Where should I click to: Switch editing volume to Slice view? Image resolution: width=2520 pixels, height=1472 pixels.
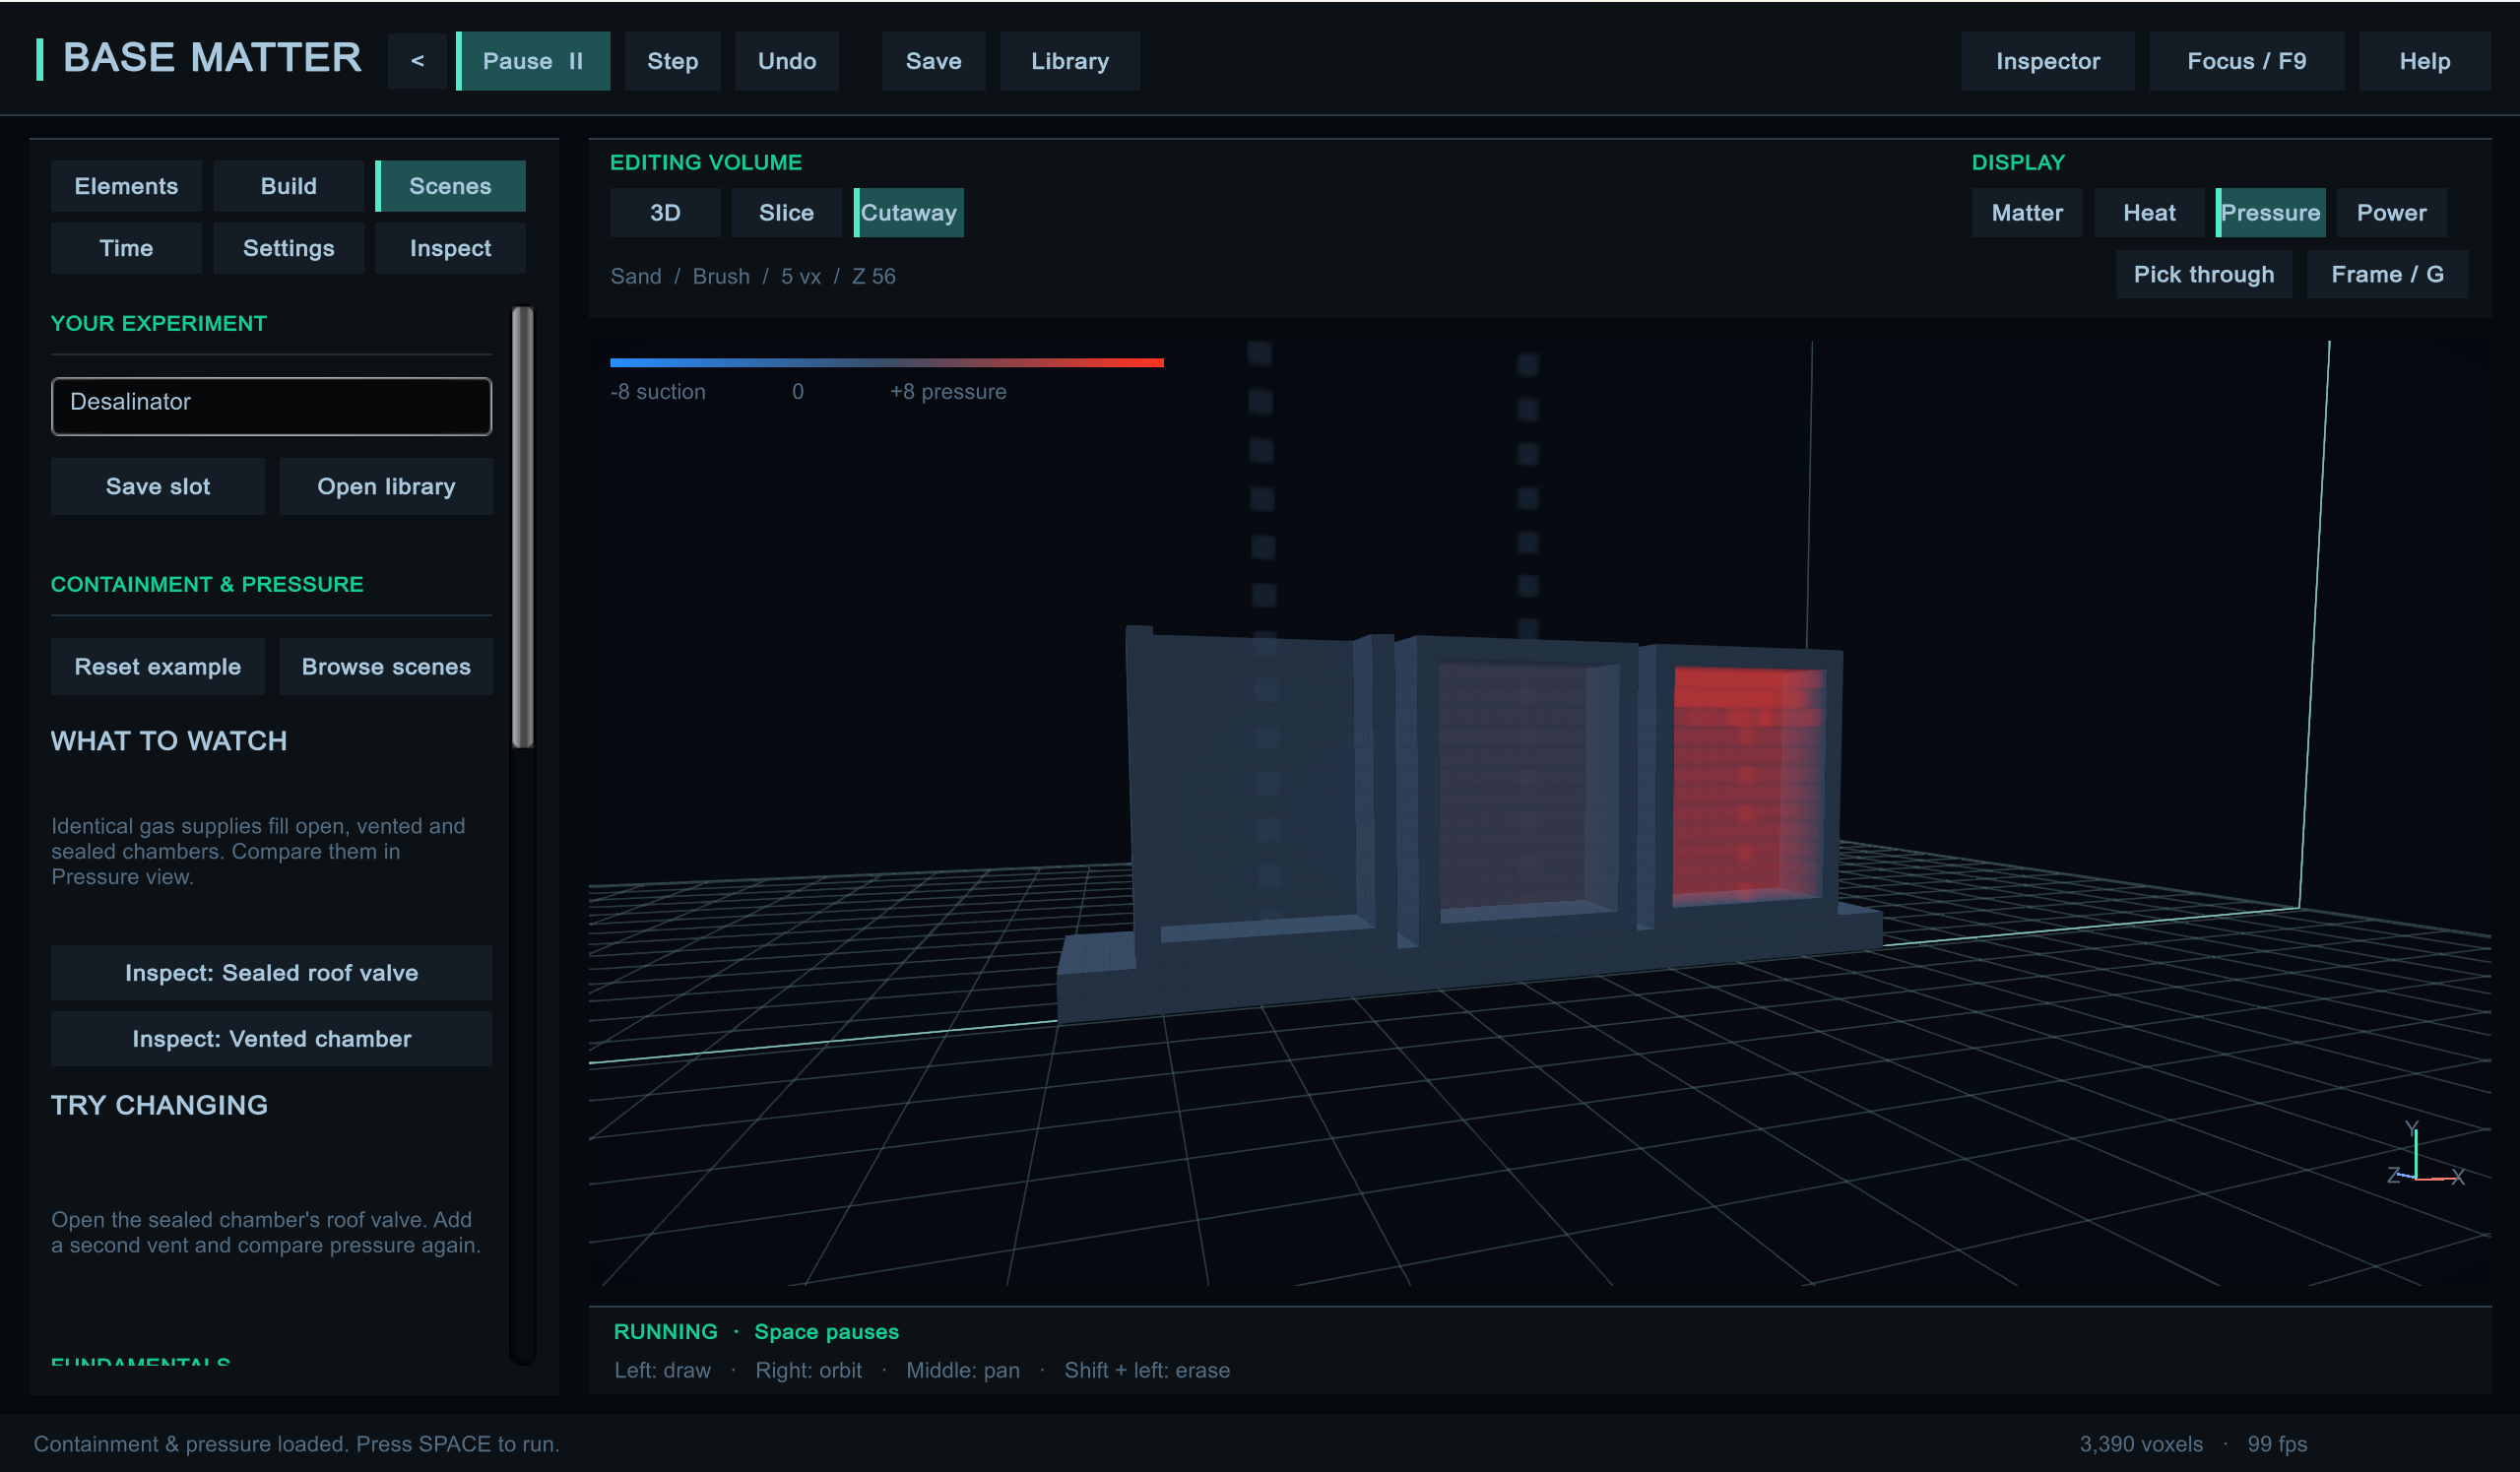coord(786,213)
